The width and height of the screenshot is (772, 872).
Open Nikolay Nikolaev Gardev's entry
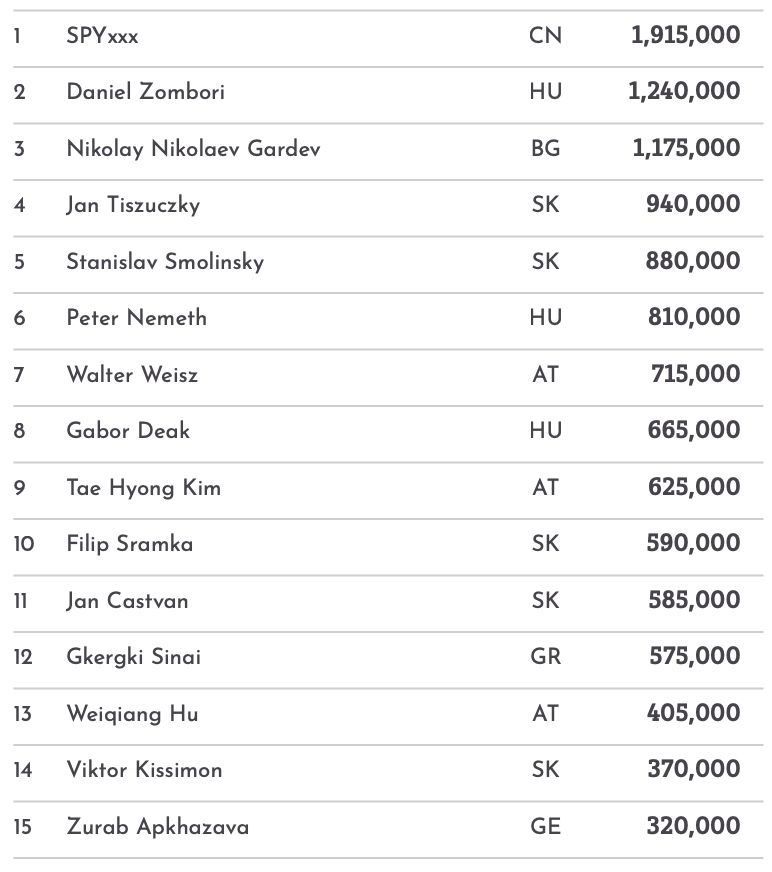point(193,149)
